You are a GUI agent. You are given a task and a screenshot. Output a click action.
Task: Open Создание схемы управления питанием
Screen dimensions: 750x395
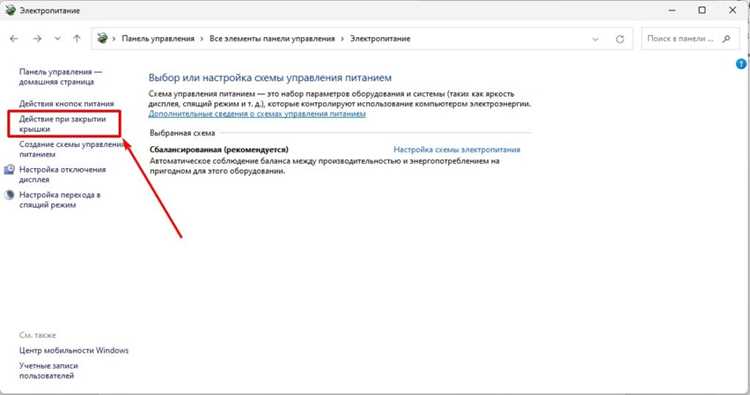coord(71,149)
